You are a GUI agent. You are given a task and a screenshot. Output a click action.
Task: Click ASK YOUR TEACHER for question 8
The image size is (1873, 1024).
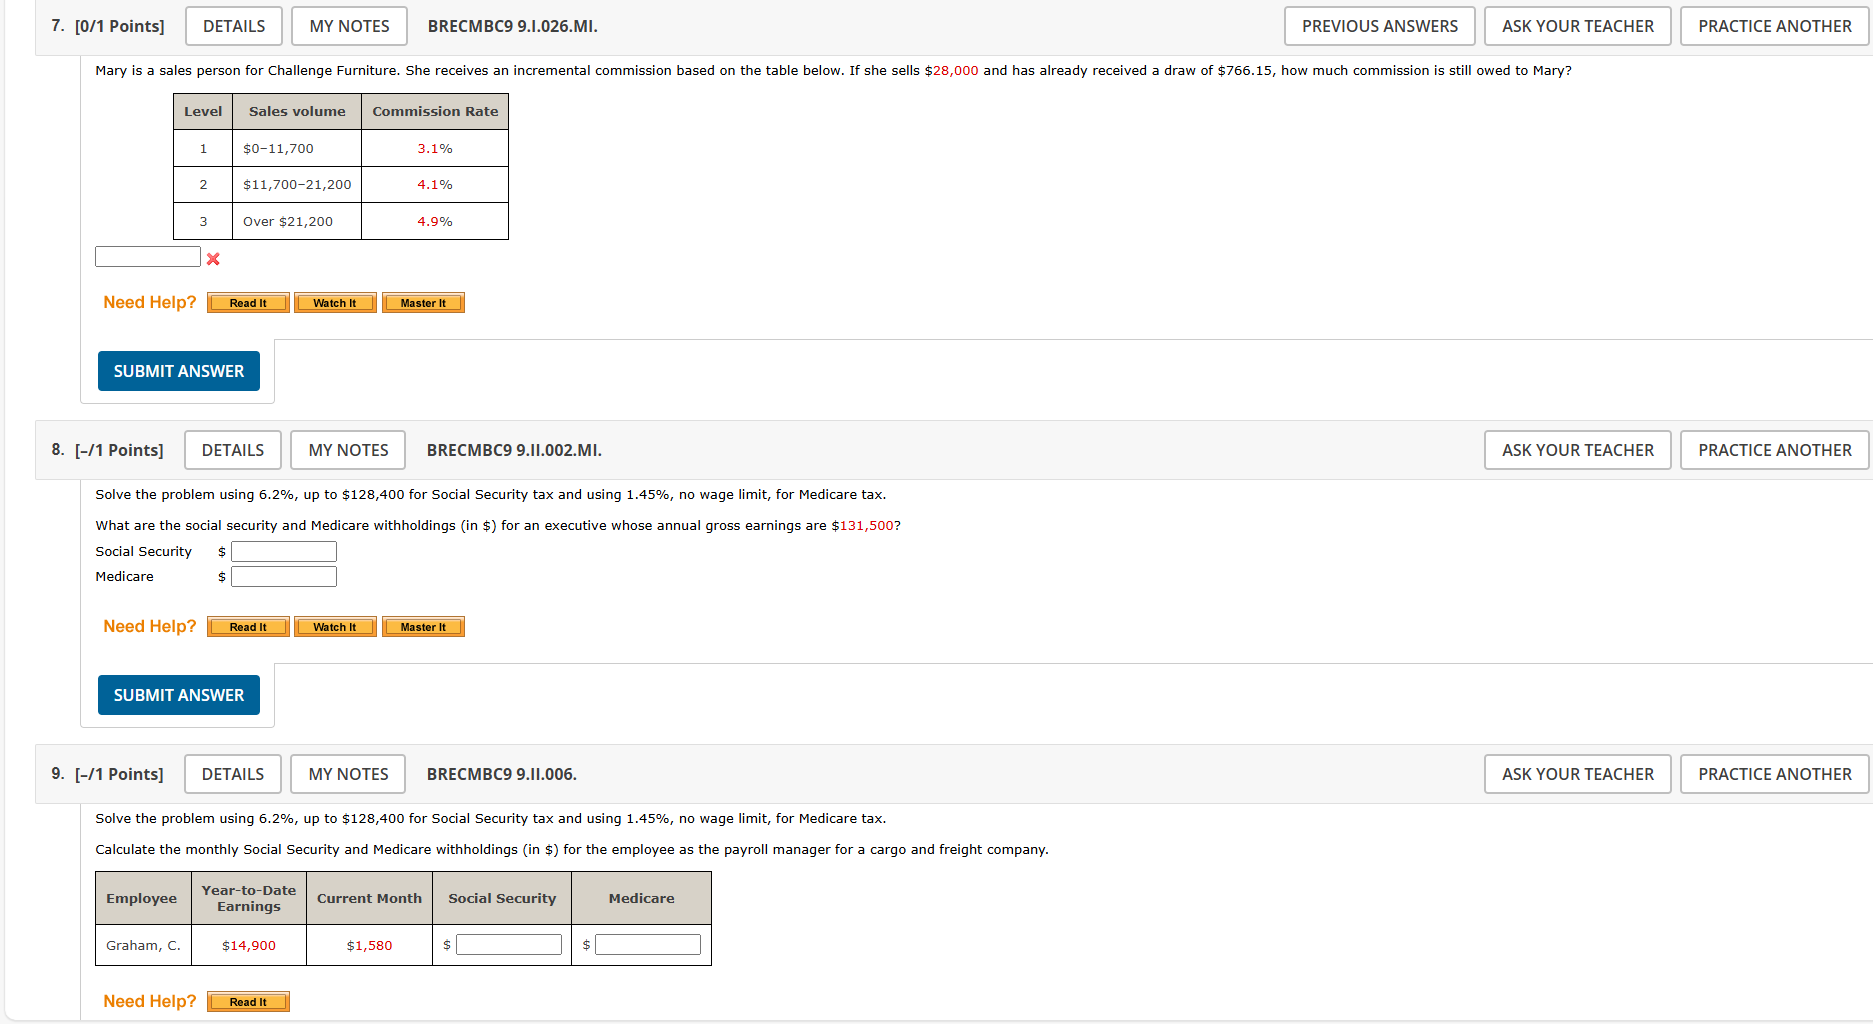pos(1577,450)
